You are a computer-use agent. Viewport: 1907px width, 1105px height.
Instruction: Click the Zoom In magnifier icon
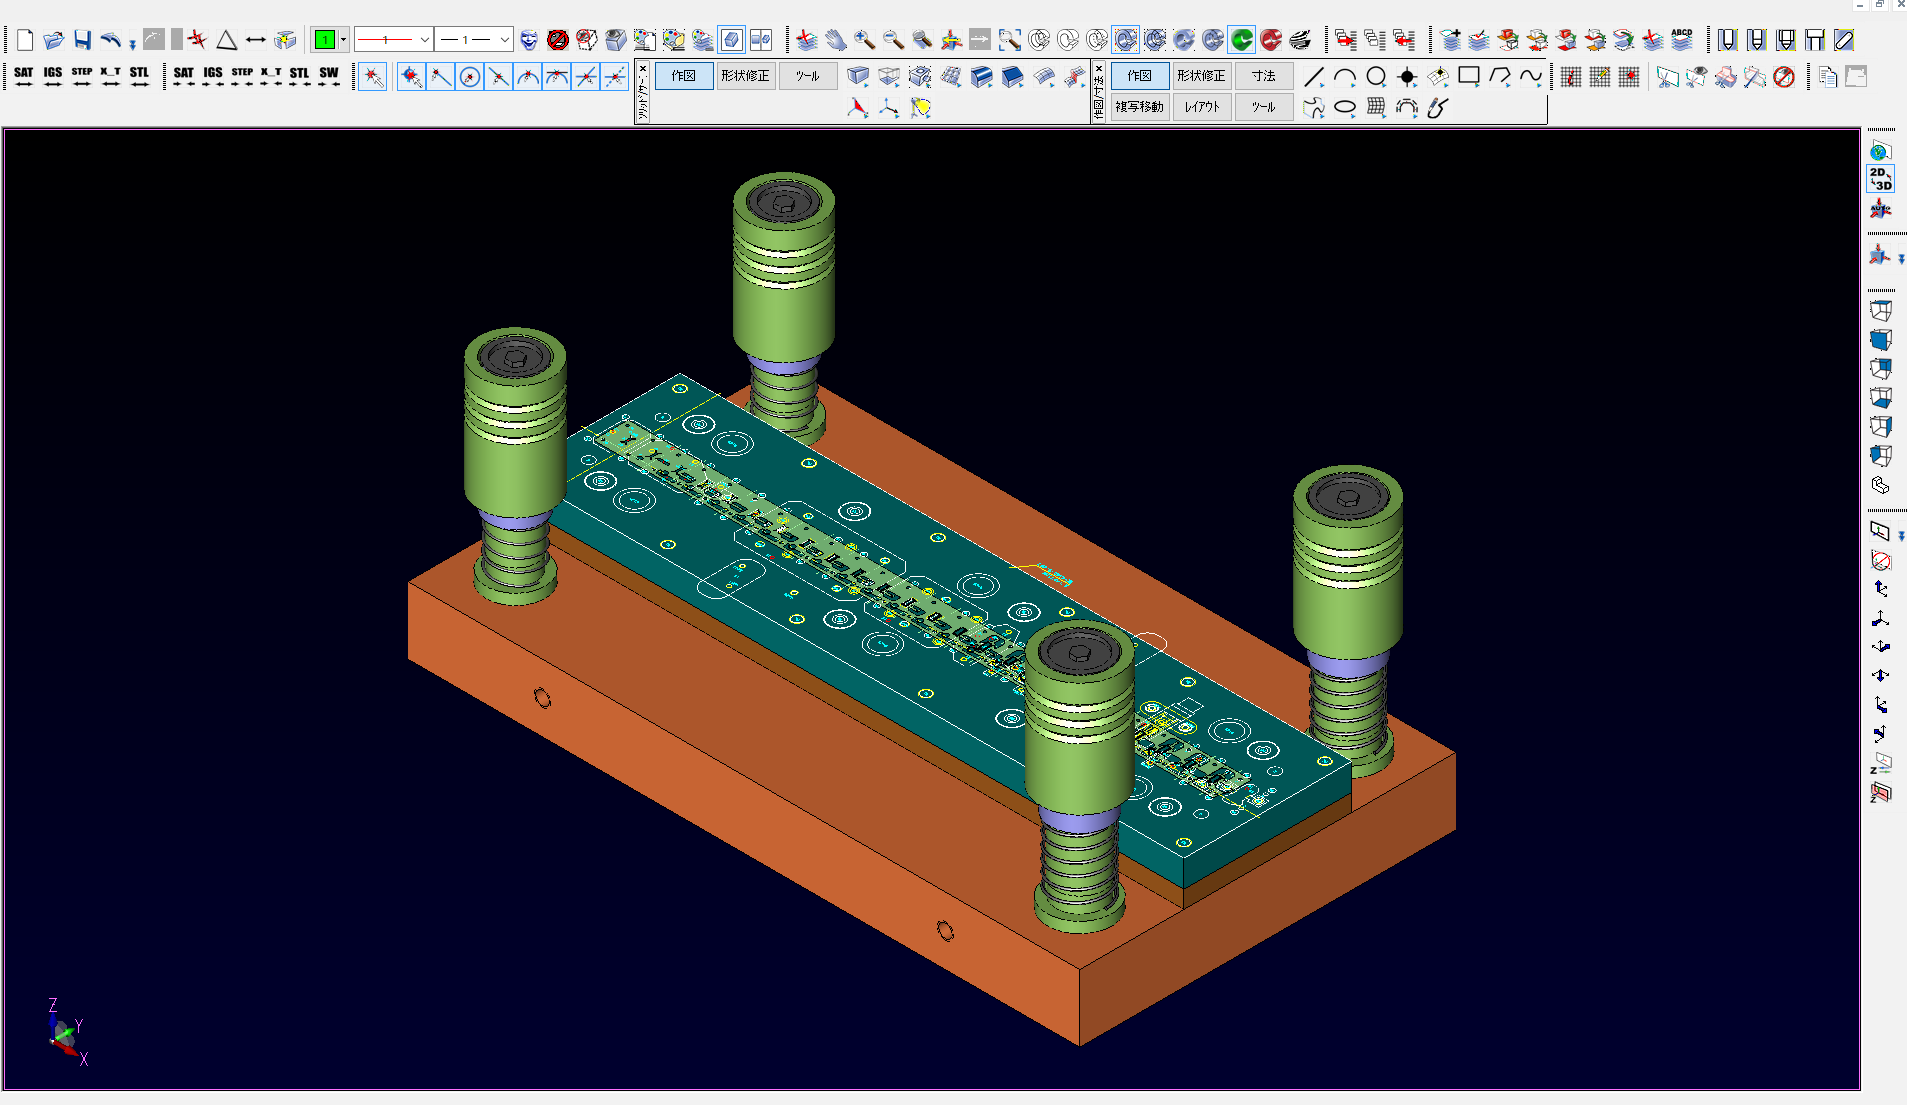pos(864,40)
